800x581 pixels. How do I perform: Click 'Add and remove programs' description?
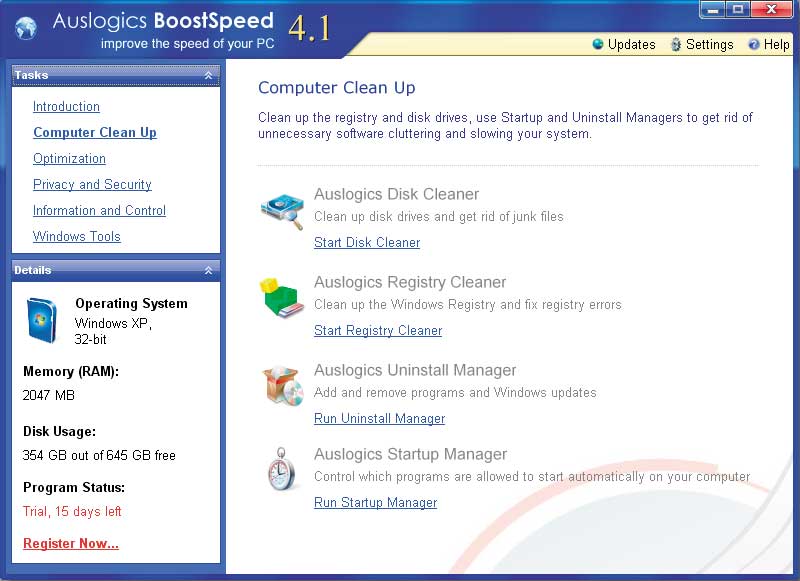click(x=455, y=392)
